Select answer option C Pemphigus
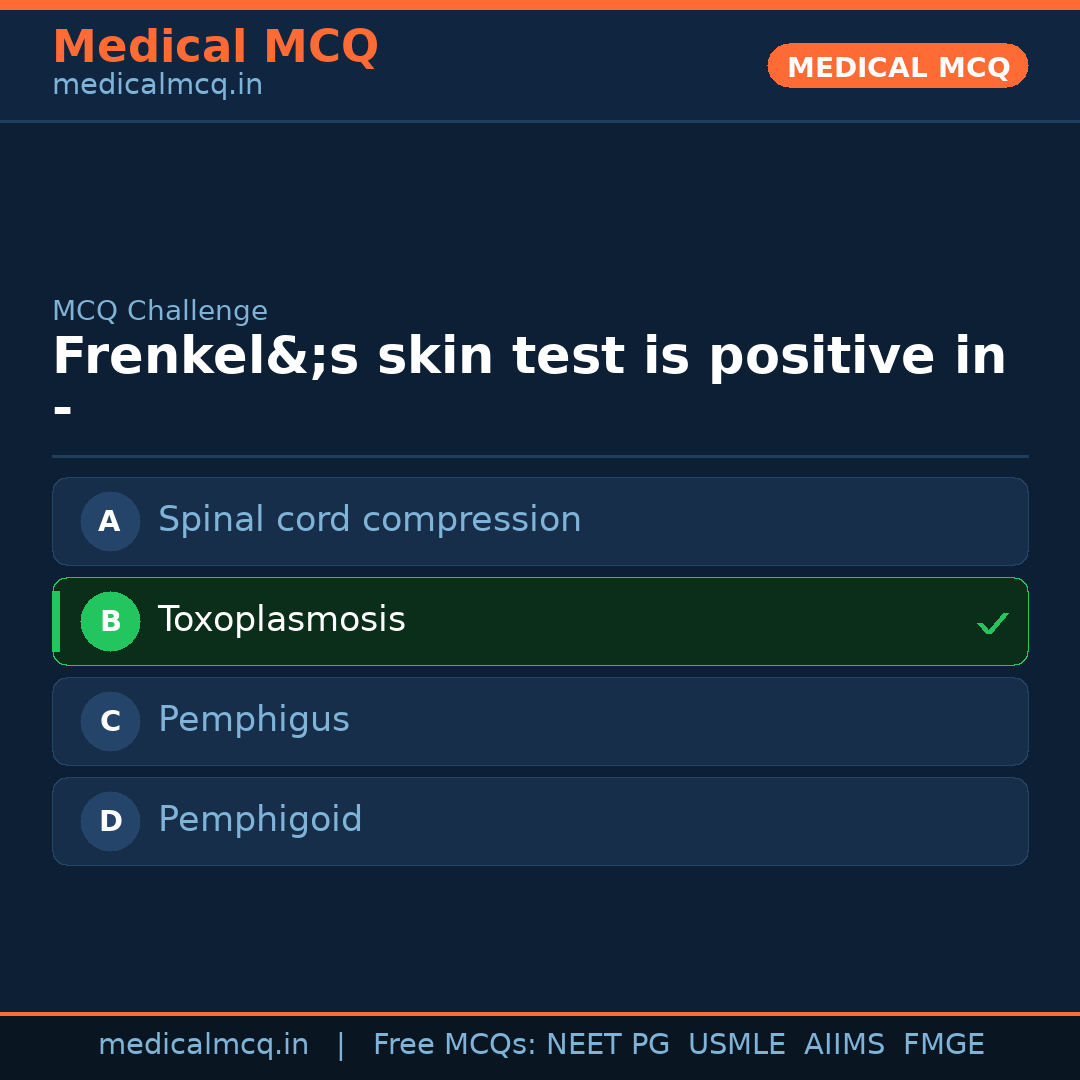 click(540, 721)
